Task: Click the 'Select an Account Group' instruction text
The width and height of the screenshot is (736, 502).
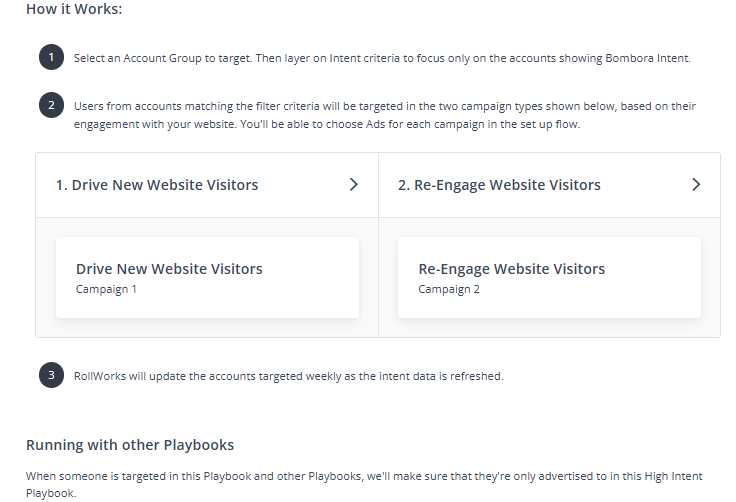Action: [x=381, y=58]
